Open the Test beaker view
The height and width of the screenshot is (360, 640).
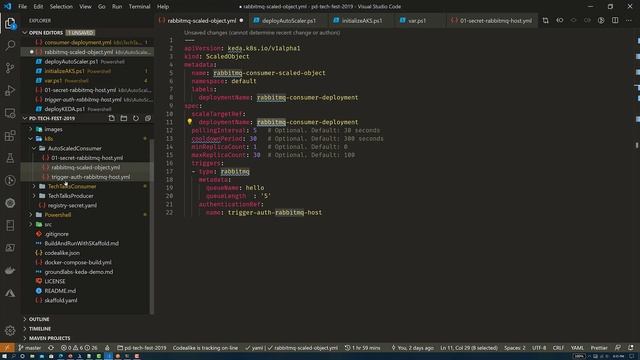pyautogui.click(x=10, y=158)
